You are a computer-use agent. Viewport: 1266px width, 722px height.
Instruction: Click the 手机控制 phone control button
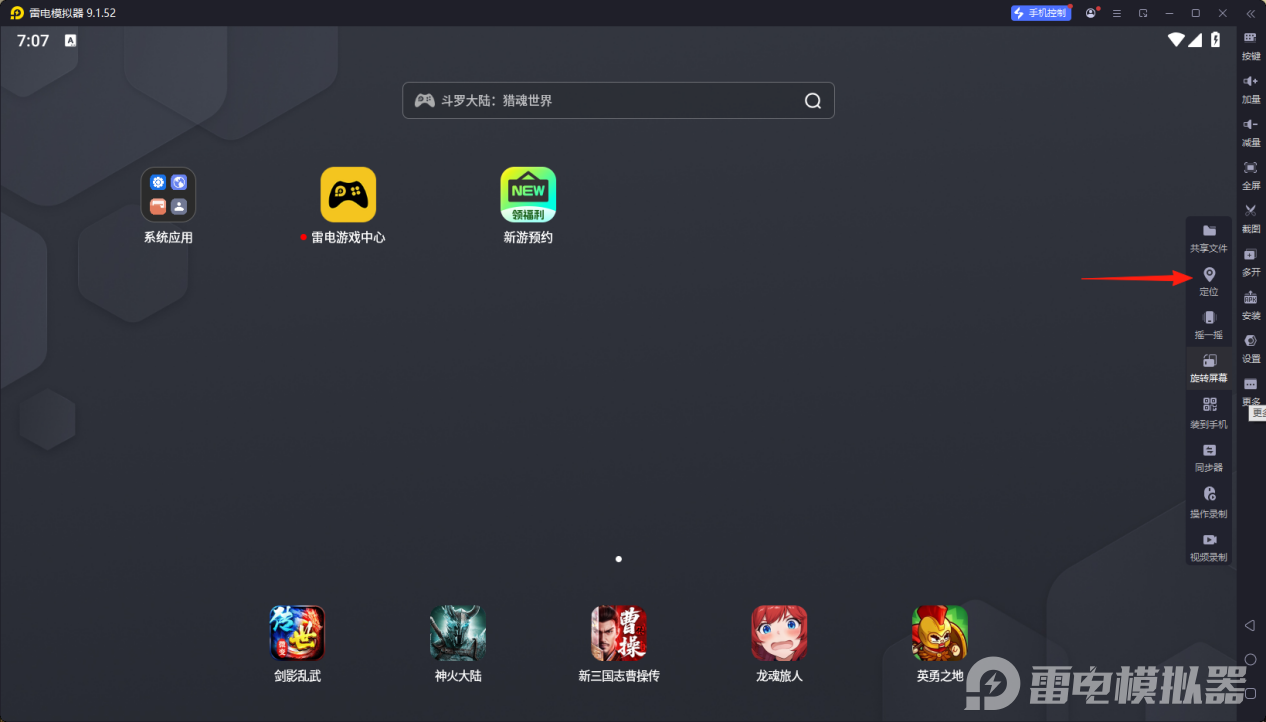(1041, 12)
